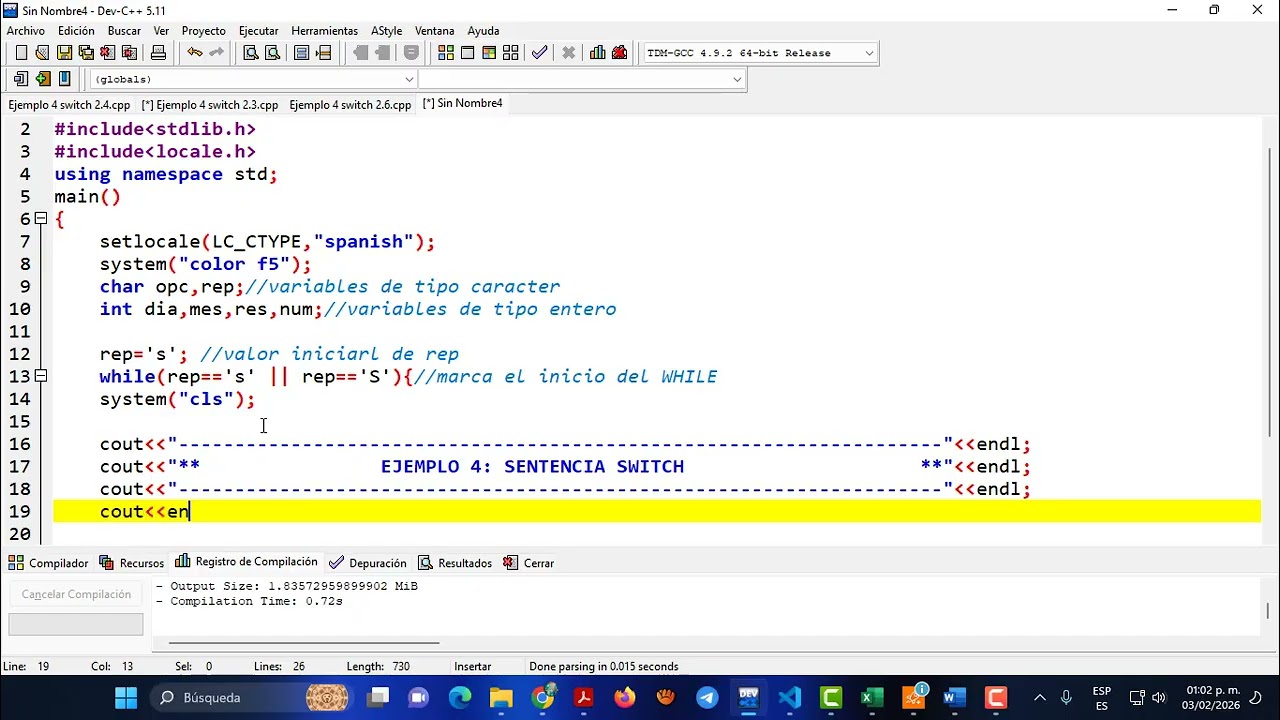This screenshot has height=720, width=1280.
Task: Open Replace with the second magnifier icon
Action: click(272, 53)
